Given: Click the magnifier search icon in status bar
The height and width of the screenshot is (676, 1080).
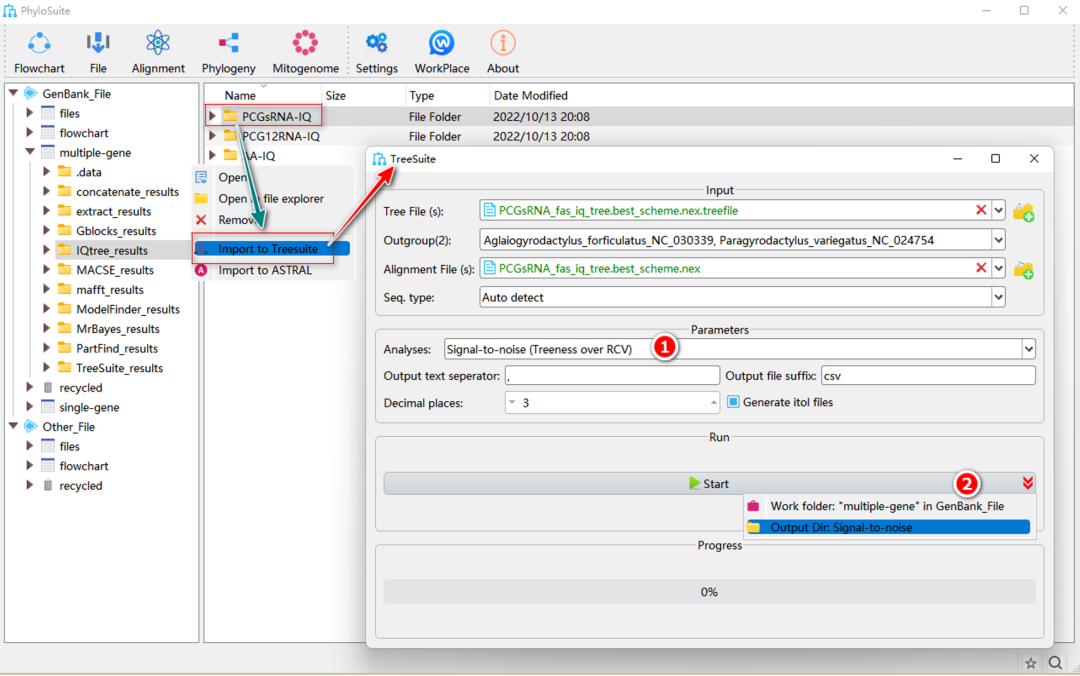Looking at the screenshot, I should tap(1055, 663).
